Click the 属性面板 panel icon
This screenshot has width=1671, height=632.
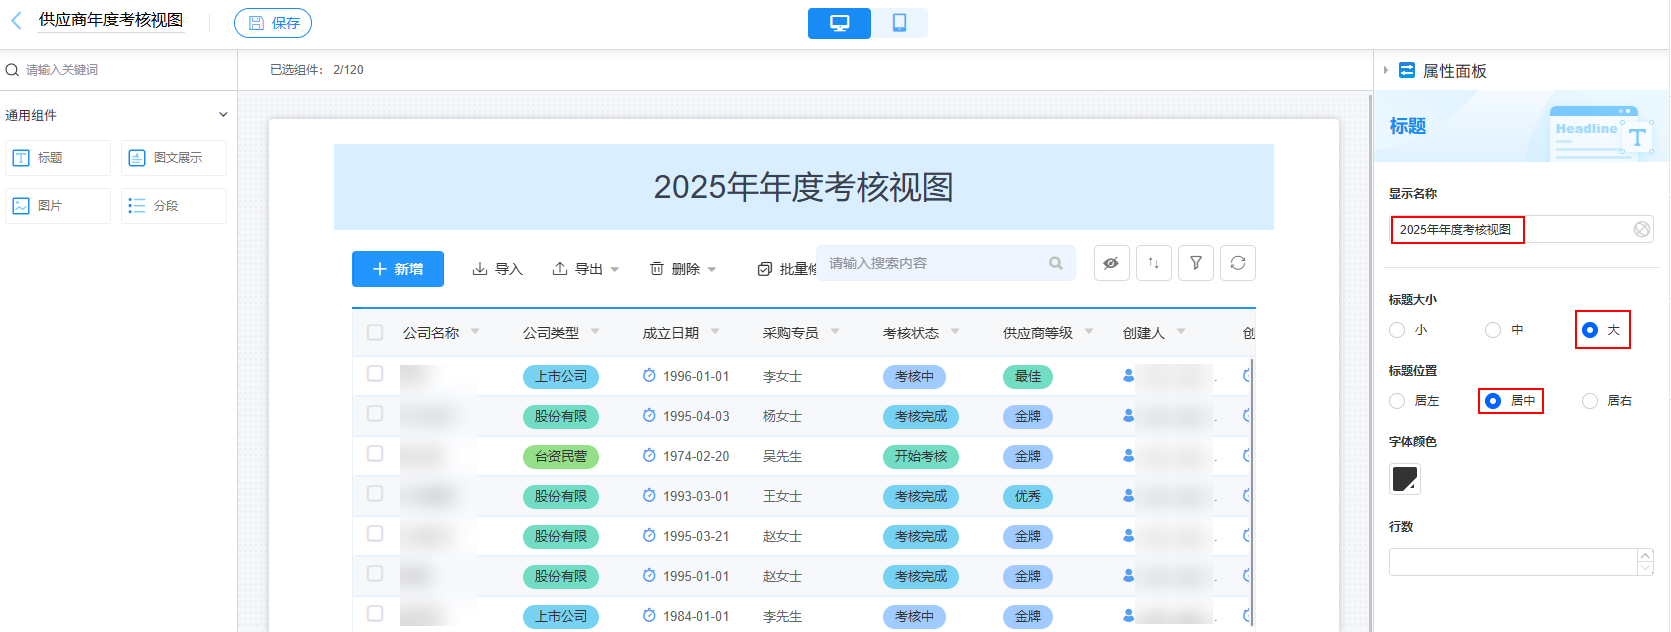coord(1407,70)
